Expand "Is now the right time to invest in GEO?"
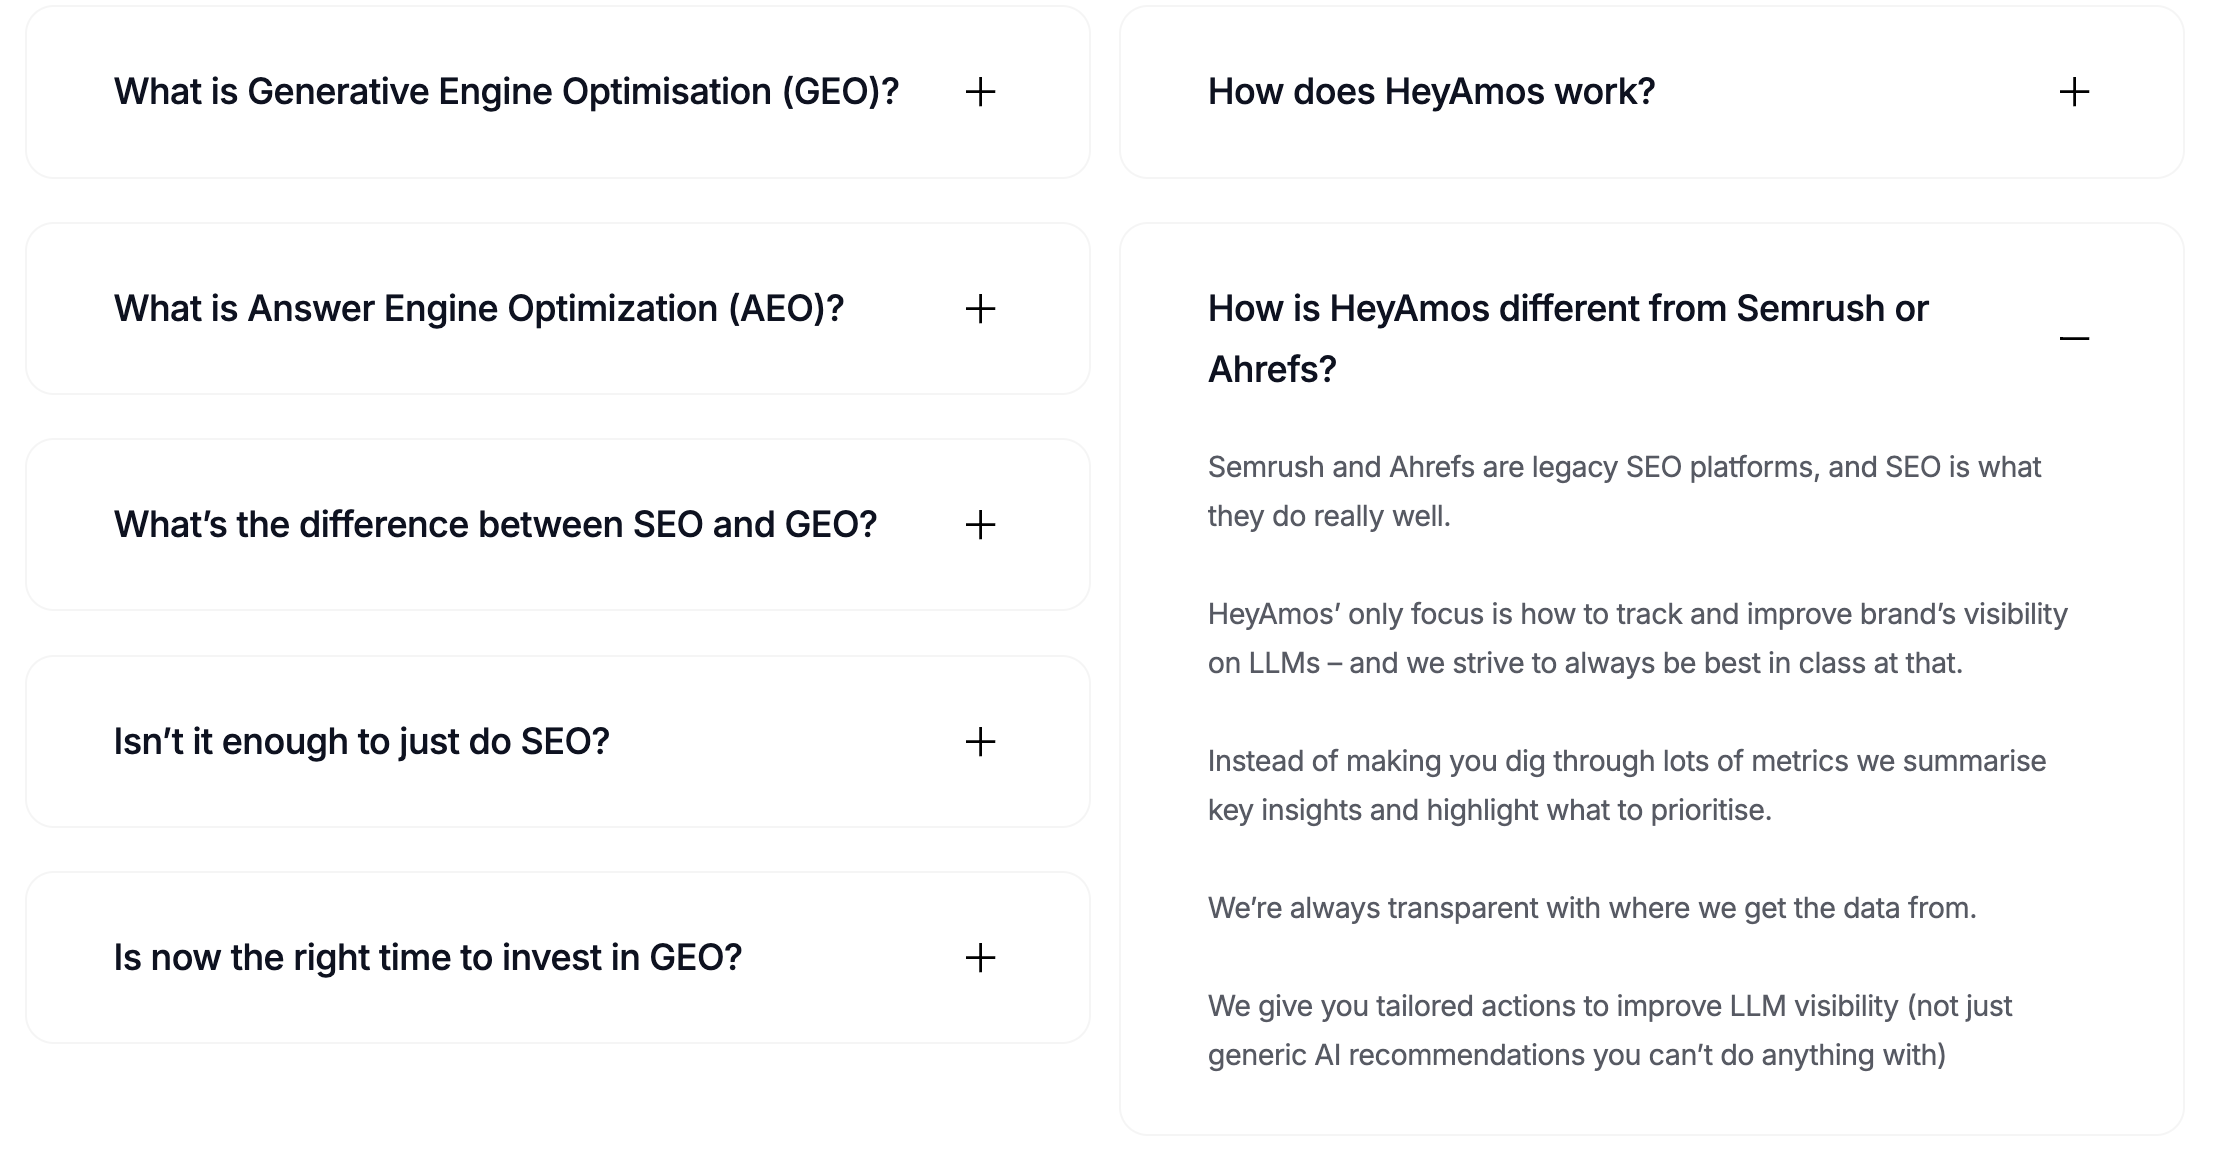Screen dimensions: 2240x1154 (x=428, y=958)
